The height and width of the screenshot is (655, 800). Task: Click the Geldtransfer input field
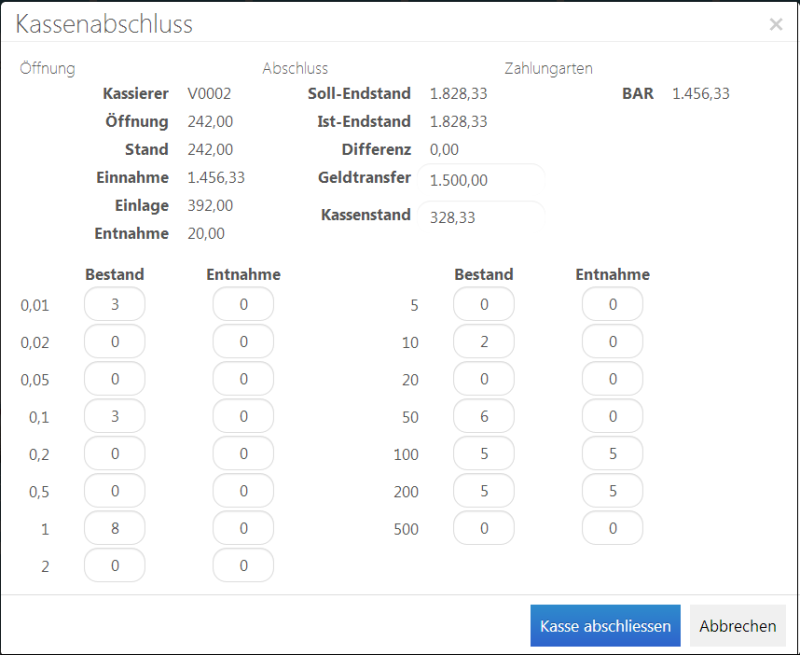tap(483, 180)
